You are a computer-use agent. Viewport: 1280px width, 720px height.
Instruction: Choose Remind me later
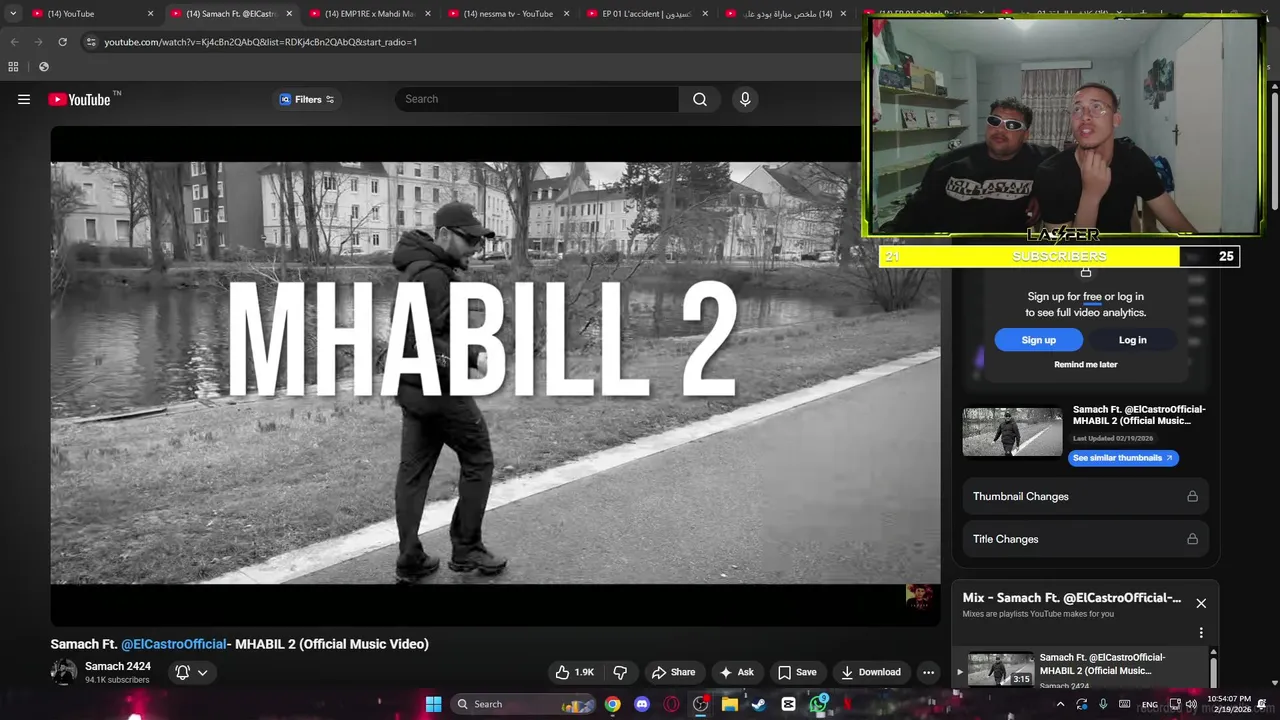(1085, 364)
